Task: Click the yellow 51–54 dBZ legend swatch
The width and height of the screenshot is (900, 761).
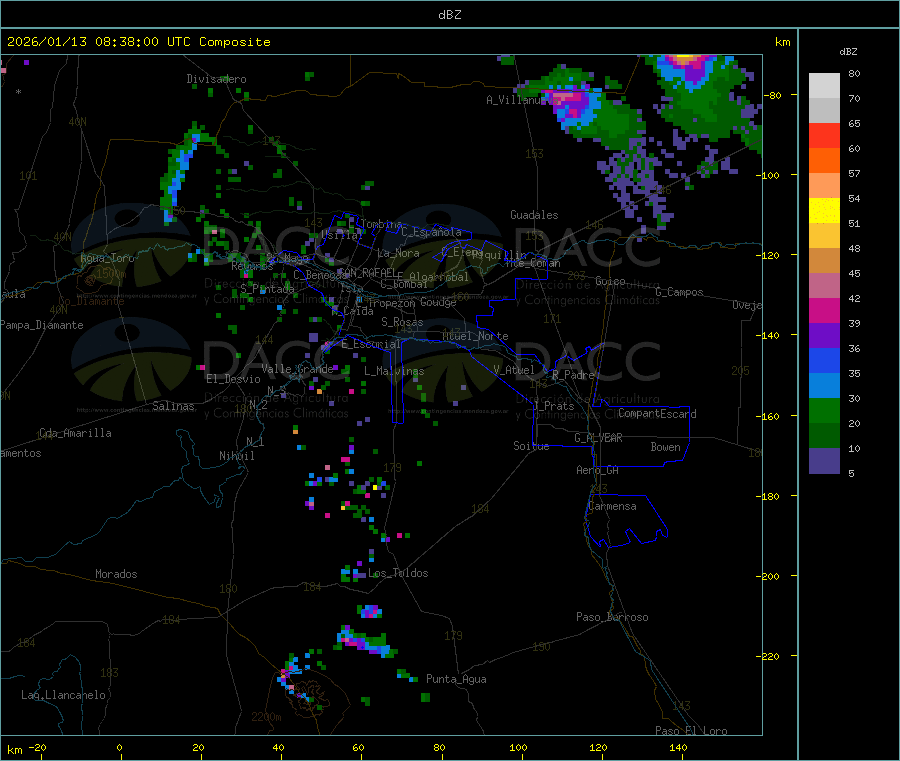Action: pos(824,211)
